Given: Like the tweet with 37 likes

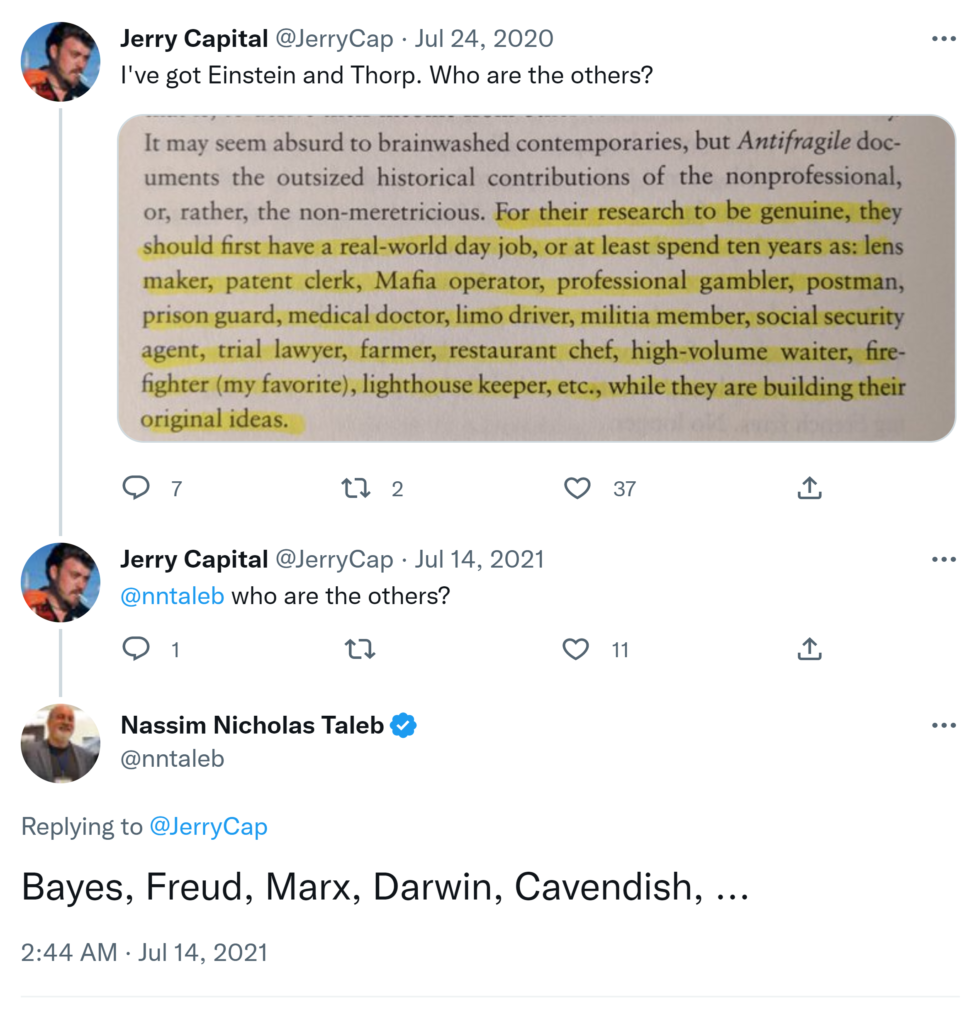Looking at the screenshot, I should [x=577, y=488].
